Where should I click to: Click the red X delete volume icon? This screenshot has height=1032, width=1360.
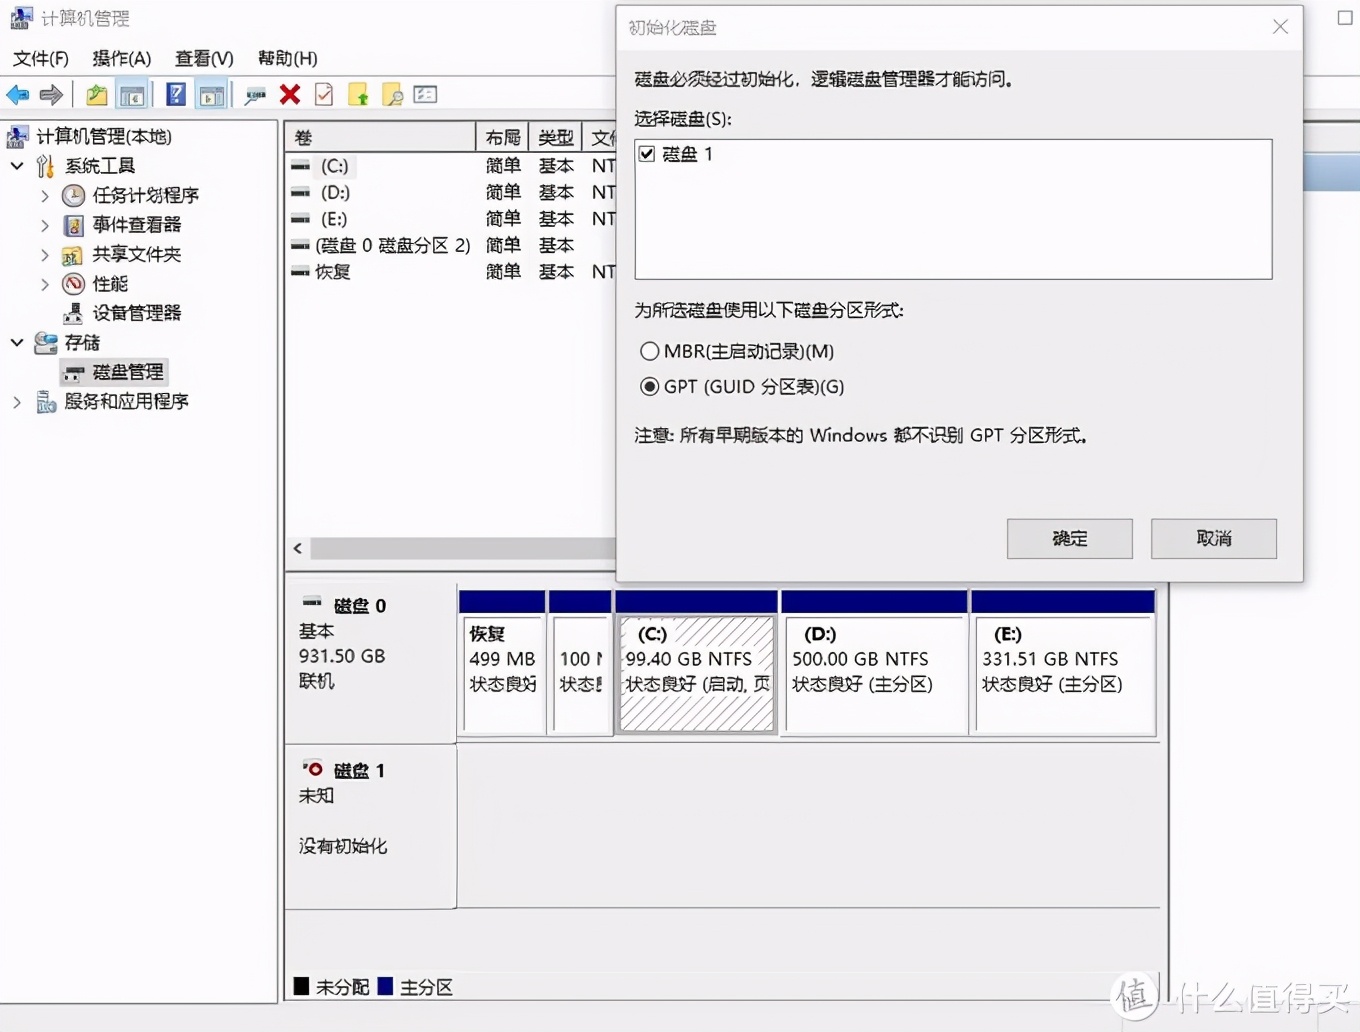(289, 94)
